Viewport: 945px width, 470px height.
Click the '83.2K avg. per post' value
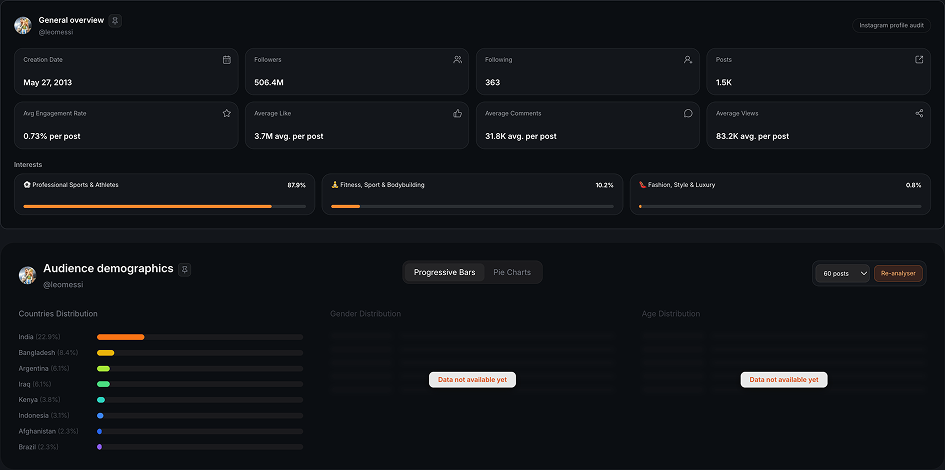pyautogui.click(x=752, y=136)
